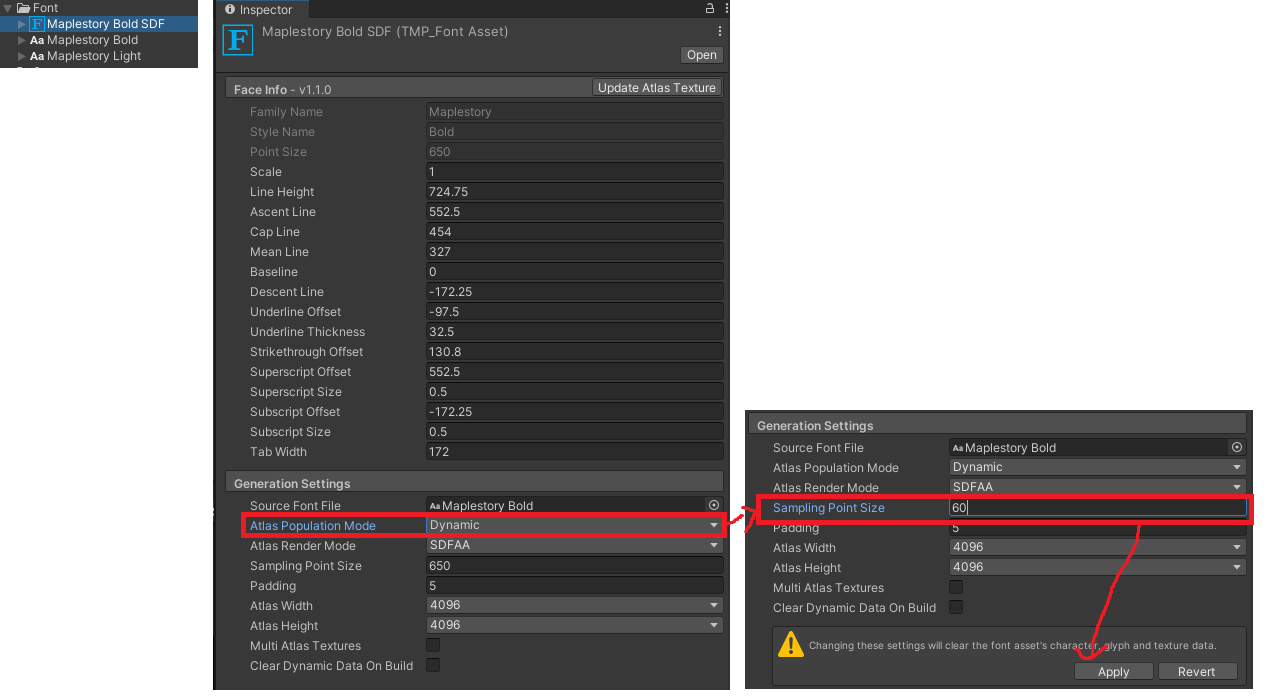Click the Superscript Size field
The height and width of the screenshot is (697, 1272).
575,391
